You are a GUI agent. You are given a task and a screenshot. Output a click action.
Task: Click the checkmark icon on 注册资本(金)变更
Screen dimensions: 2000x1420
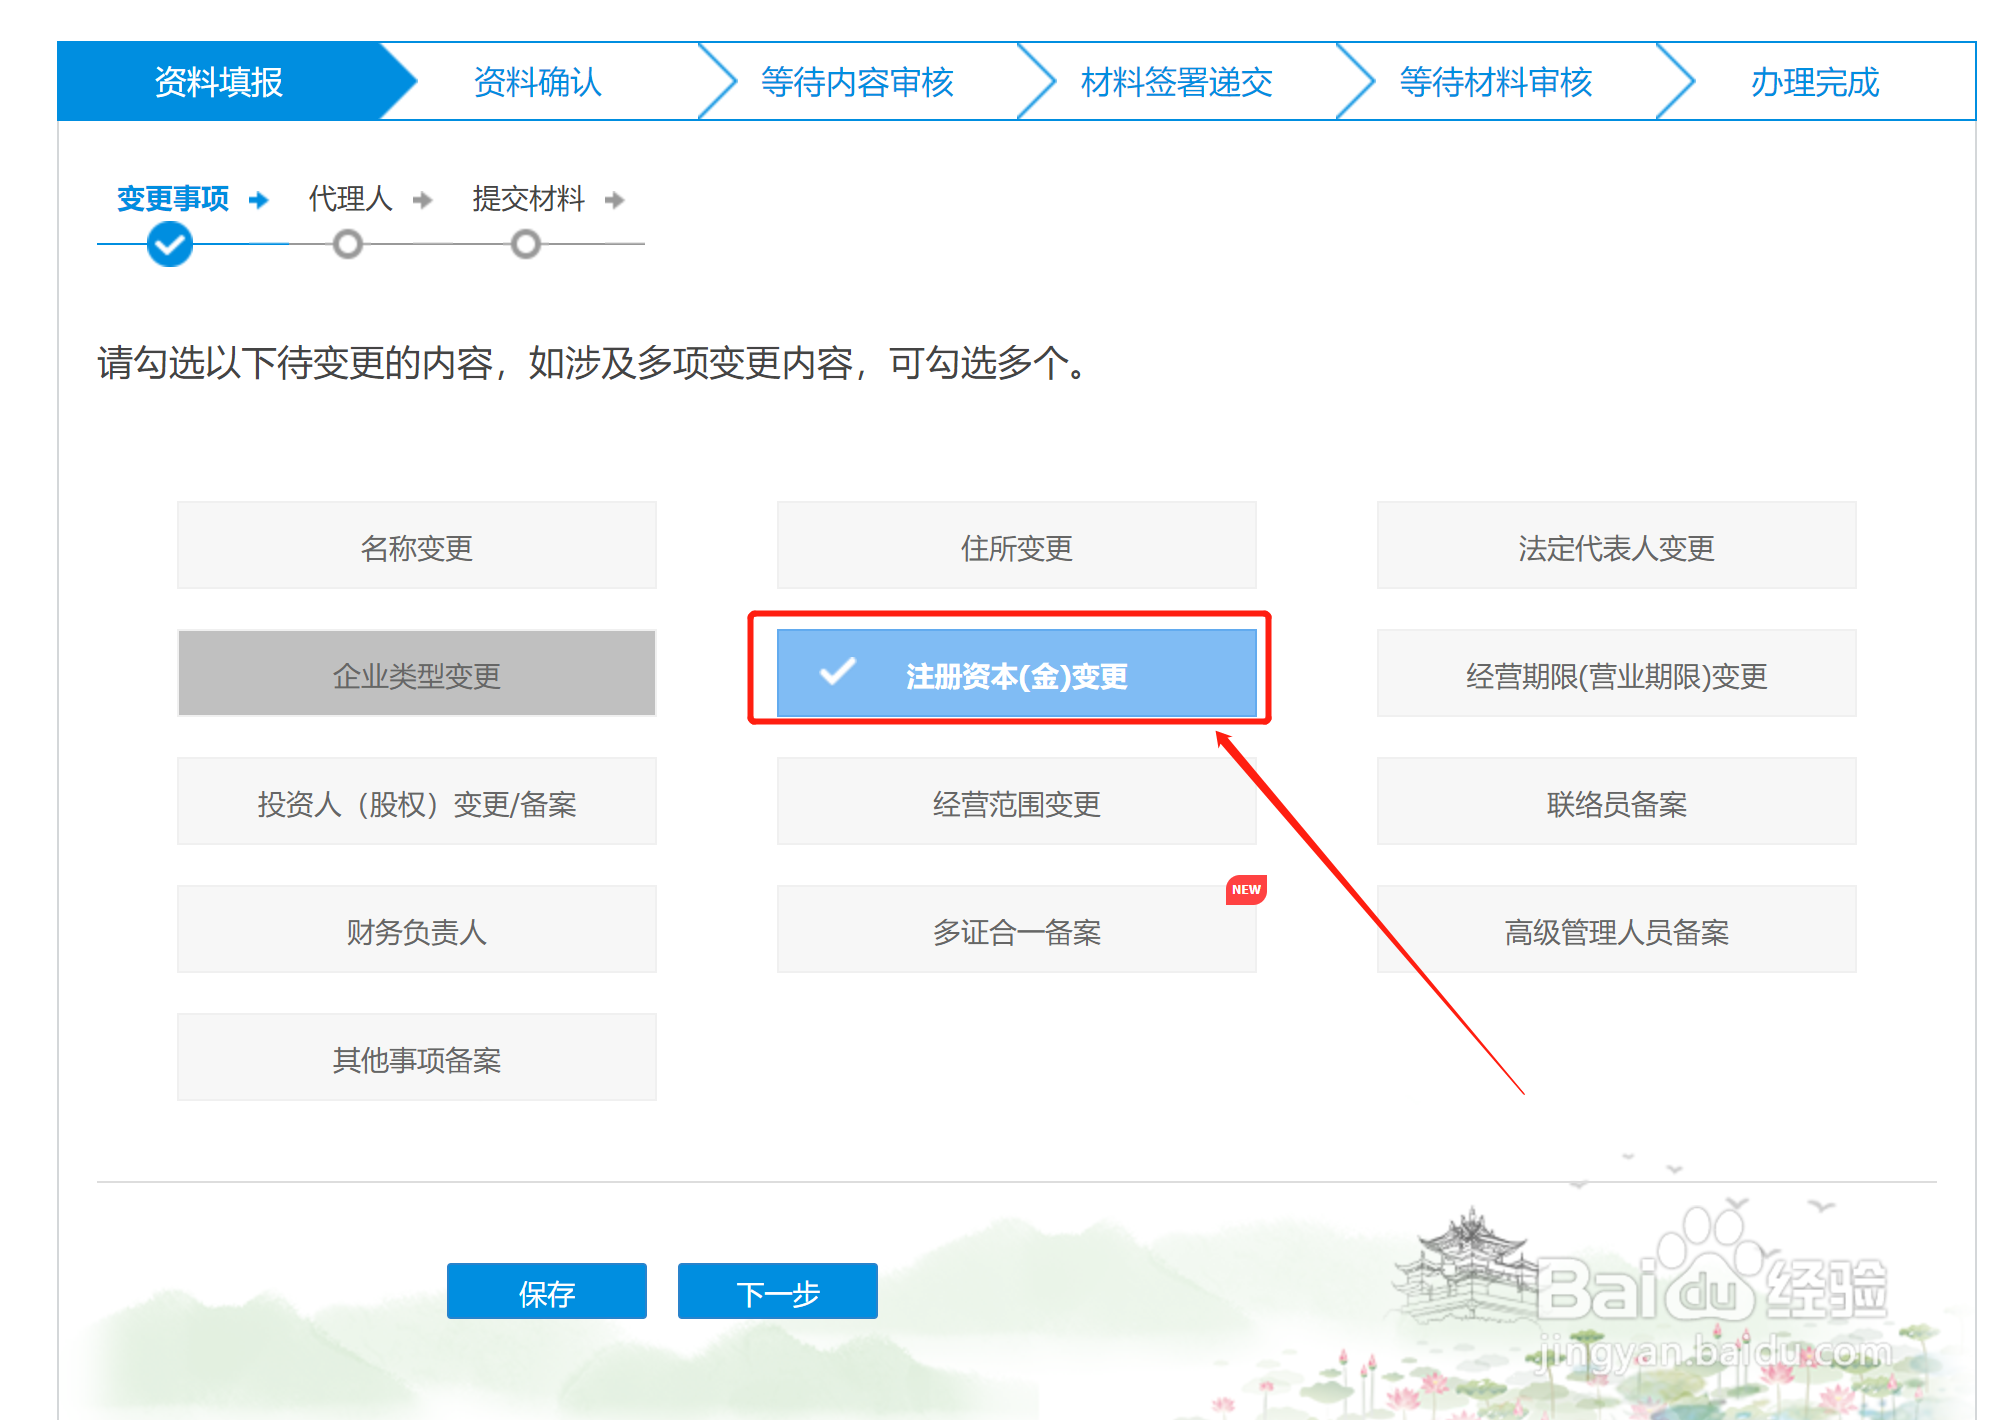(x=838, y=674)
